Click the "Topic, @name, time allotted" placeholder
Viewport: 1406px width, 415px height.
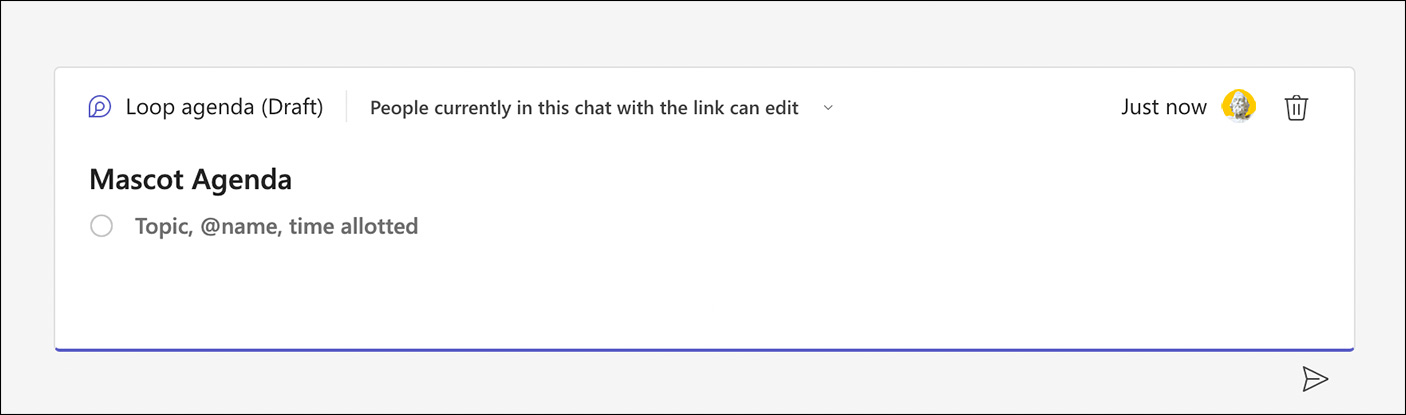pos(276,227)
